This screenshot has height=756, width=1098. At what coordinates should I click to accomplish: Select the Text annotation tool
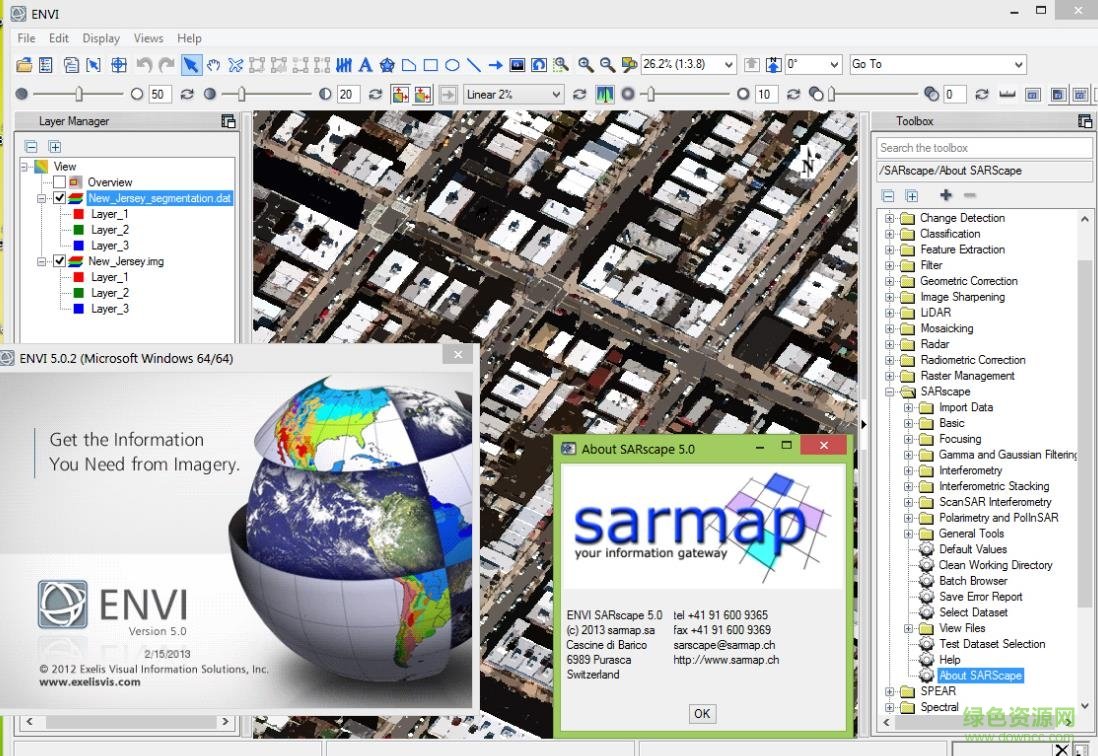364,65
